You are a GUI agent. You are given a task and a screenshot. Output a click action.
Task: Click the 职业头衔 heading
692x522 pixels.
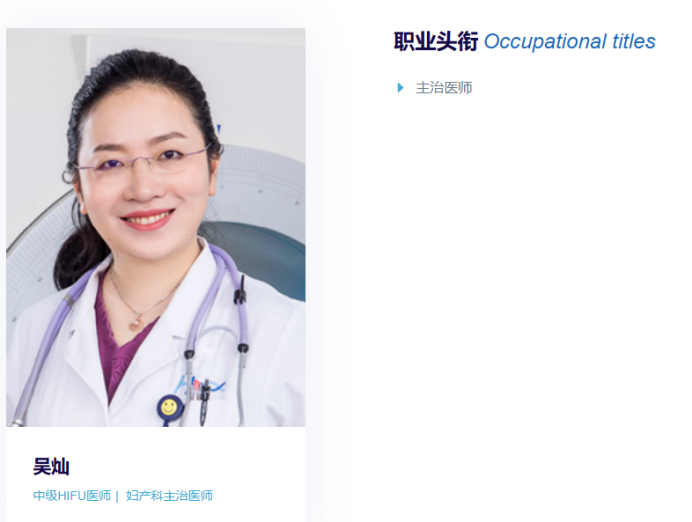coord(436,41)
